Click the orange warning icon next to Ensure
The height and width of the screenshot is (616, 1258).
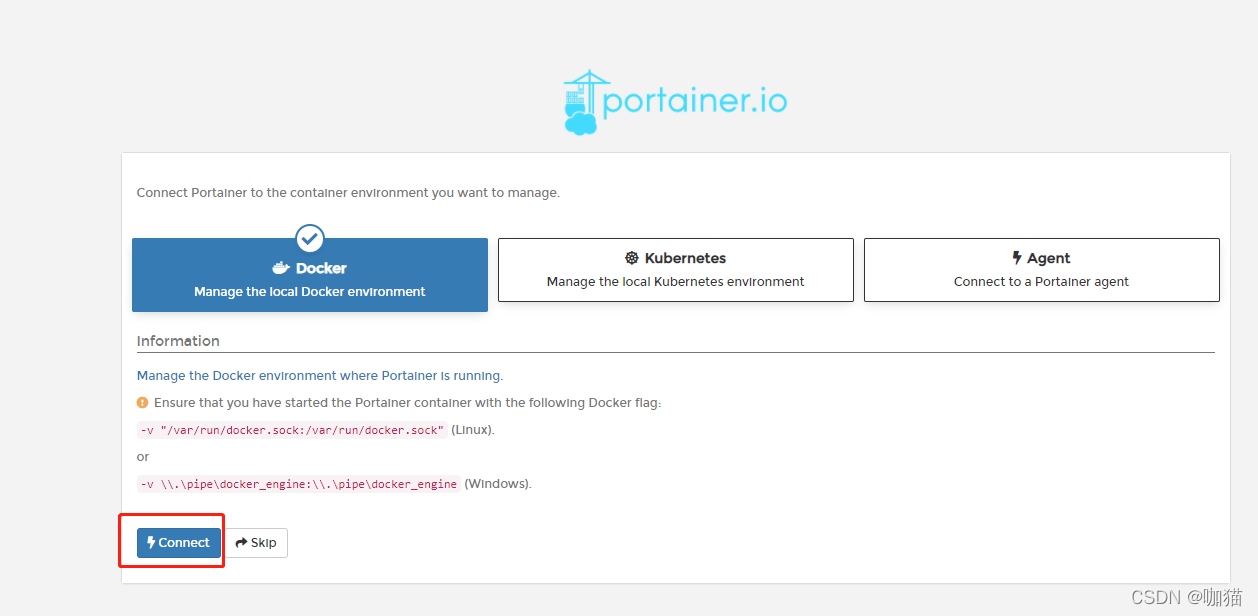[142, 403]
